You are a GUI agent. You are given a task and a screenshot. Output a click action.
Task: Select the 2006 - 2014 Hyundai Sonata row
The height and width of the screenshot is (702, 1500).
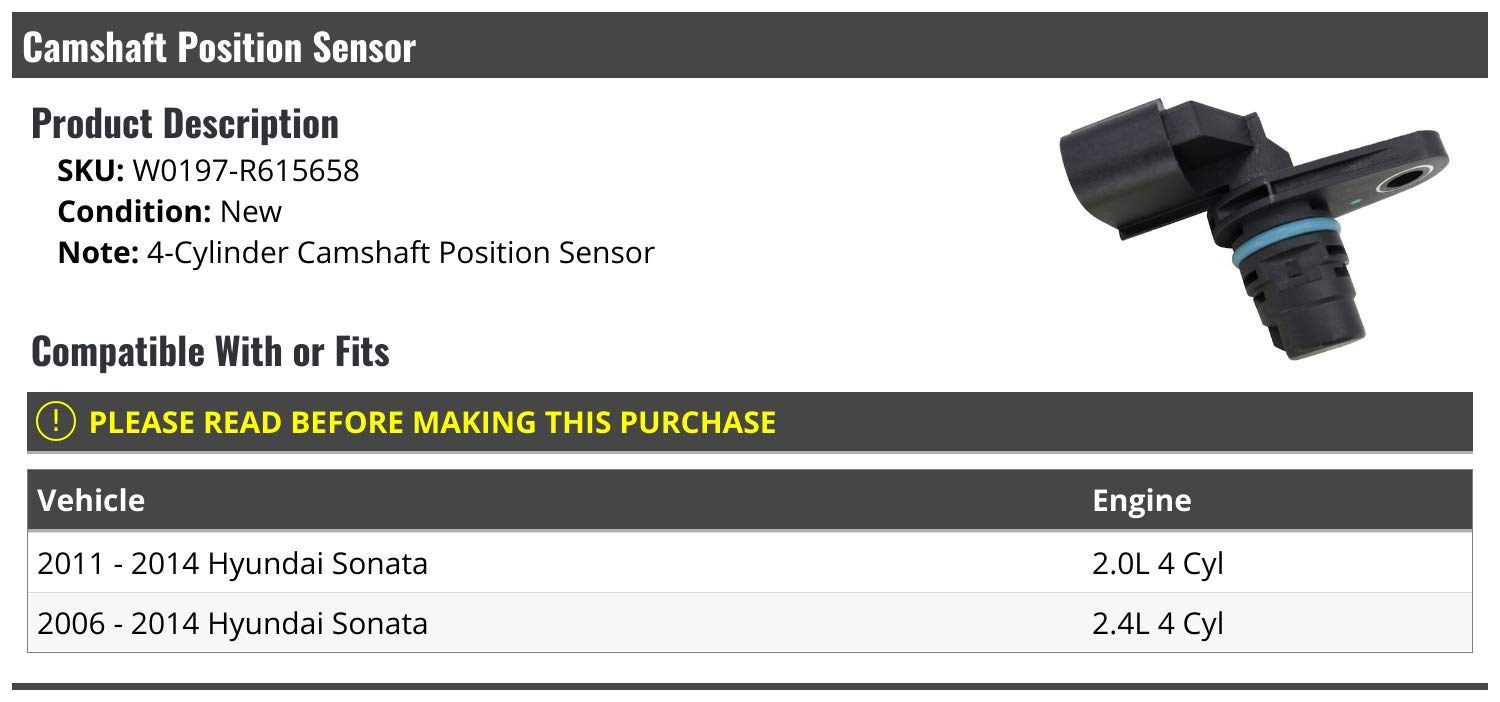[x=232, y=624]
